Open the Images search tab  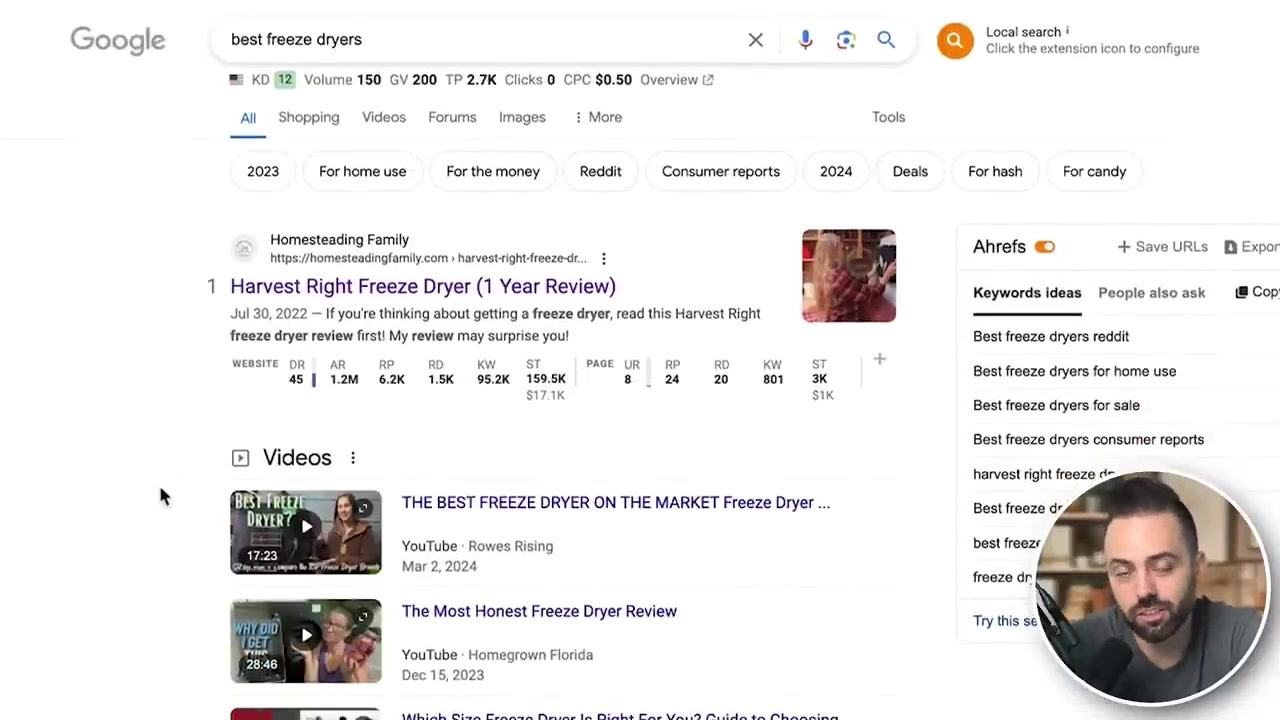click(x=522, y=117)
